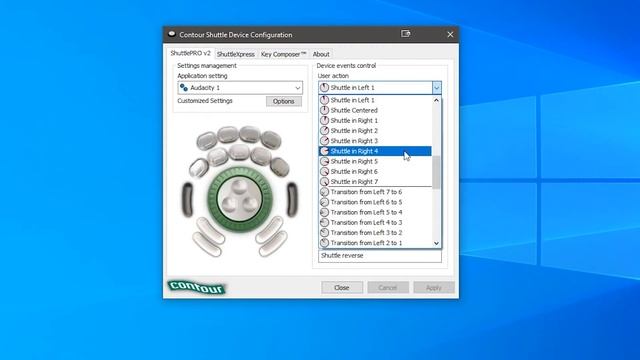Click the Shuttle in Left 1 dial icon in list
This screenshot has width=640, height=360.
(324, 100)
